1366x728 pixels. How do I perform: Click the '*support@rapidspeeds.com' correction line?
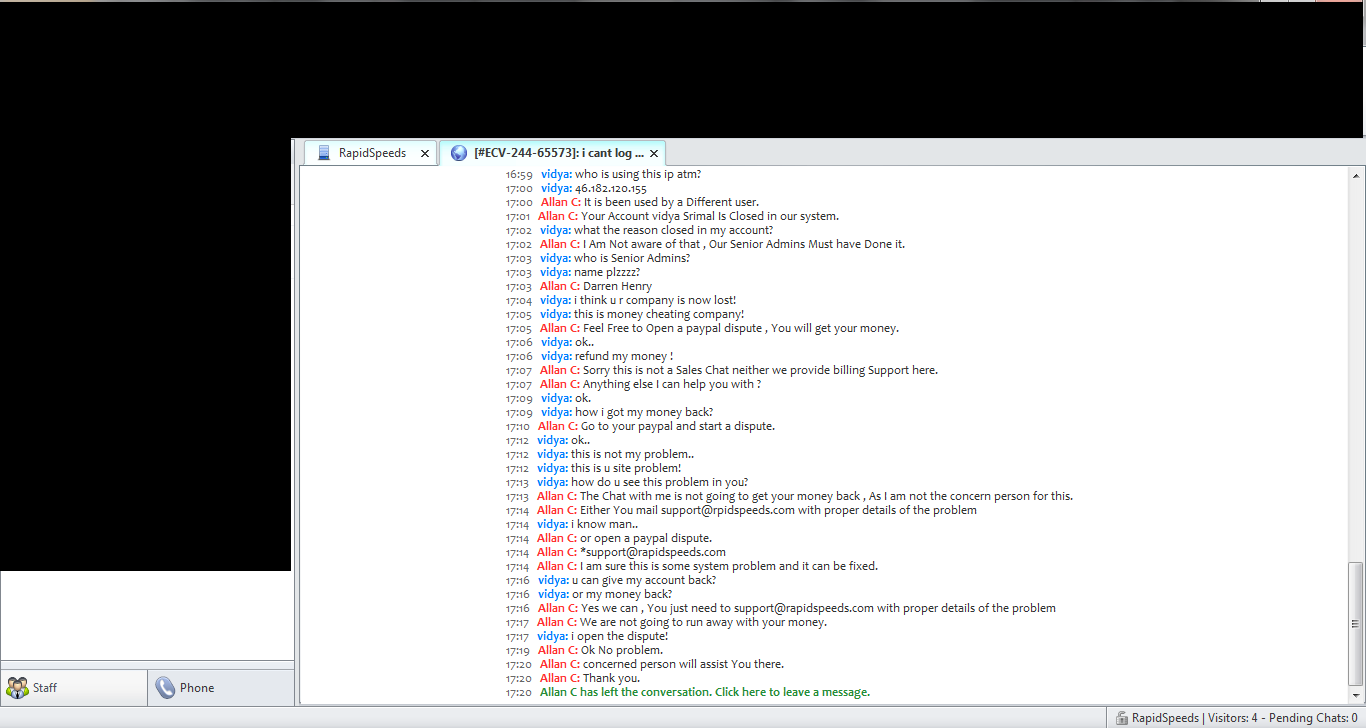click(653, 552)
